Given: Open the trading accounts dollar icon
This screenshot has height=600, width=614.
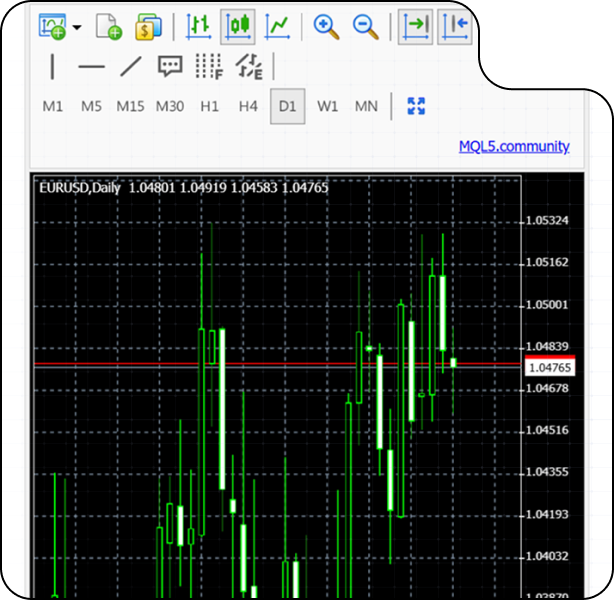Looking at the screenshot, I should coord(148,26).
